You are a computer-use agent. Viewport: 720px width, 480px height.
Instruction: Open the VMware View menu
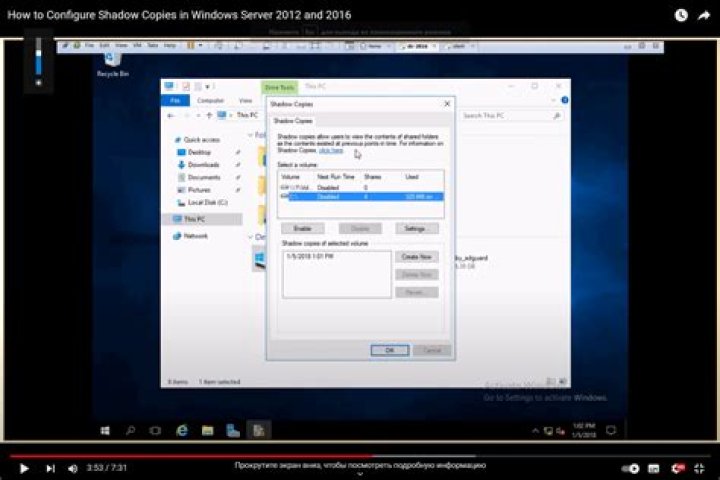(121, 45)
